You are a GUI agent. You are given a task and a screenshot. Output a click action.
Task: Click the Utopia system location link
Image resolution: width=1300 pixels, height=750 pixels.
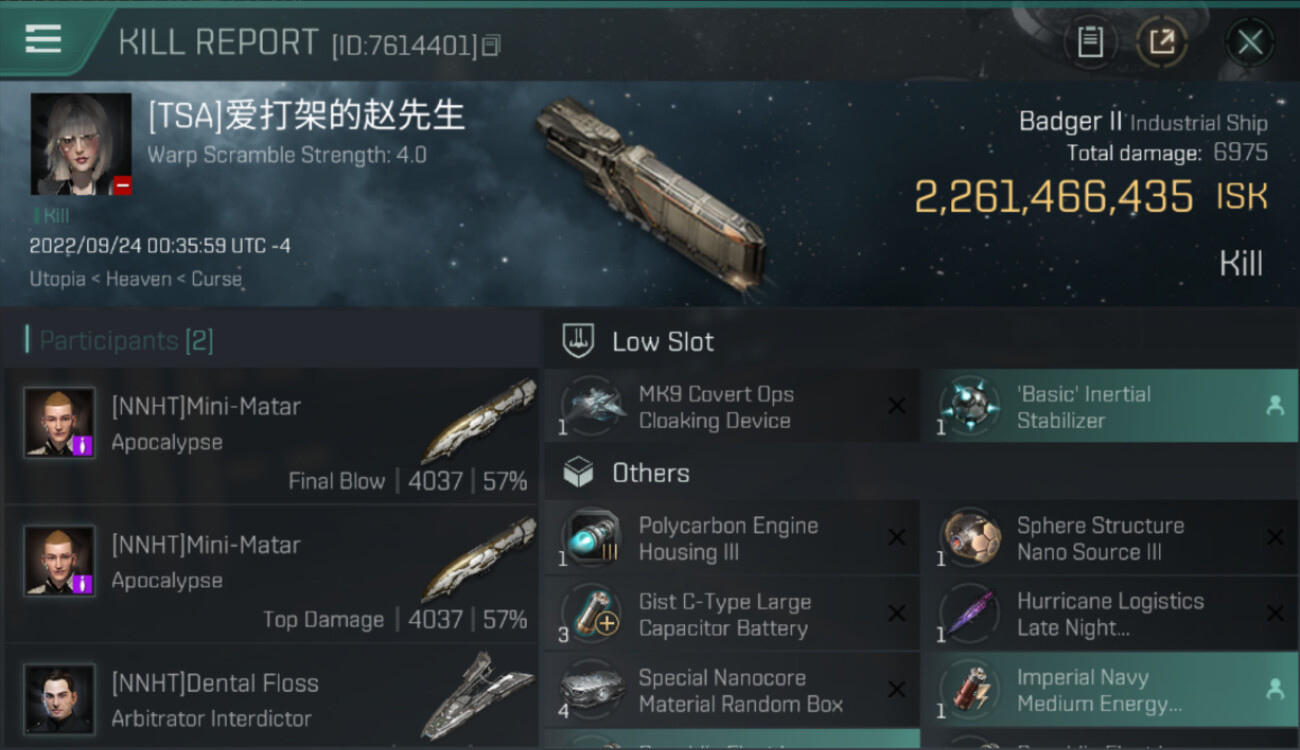click(58, 279)
